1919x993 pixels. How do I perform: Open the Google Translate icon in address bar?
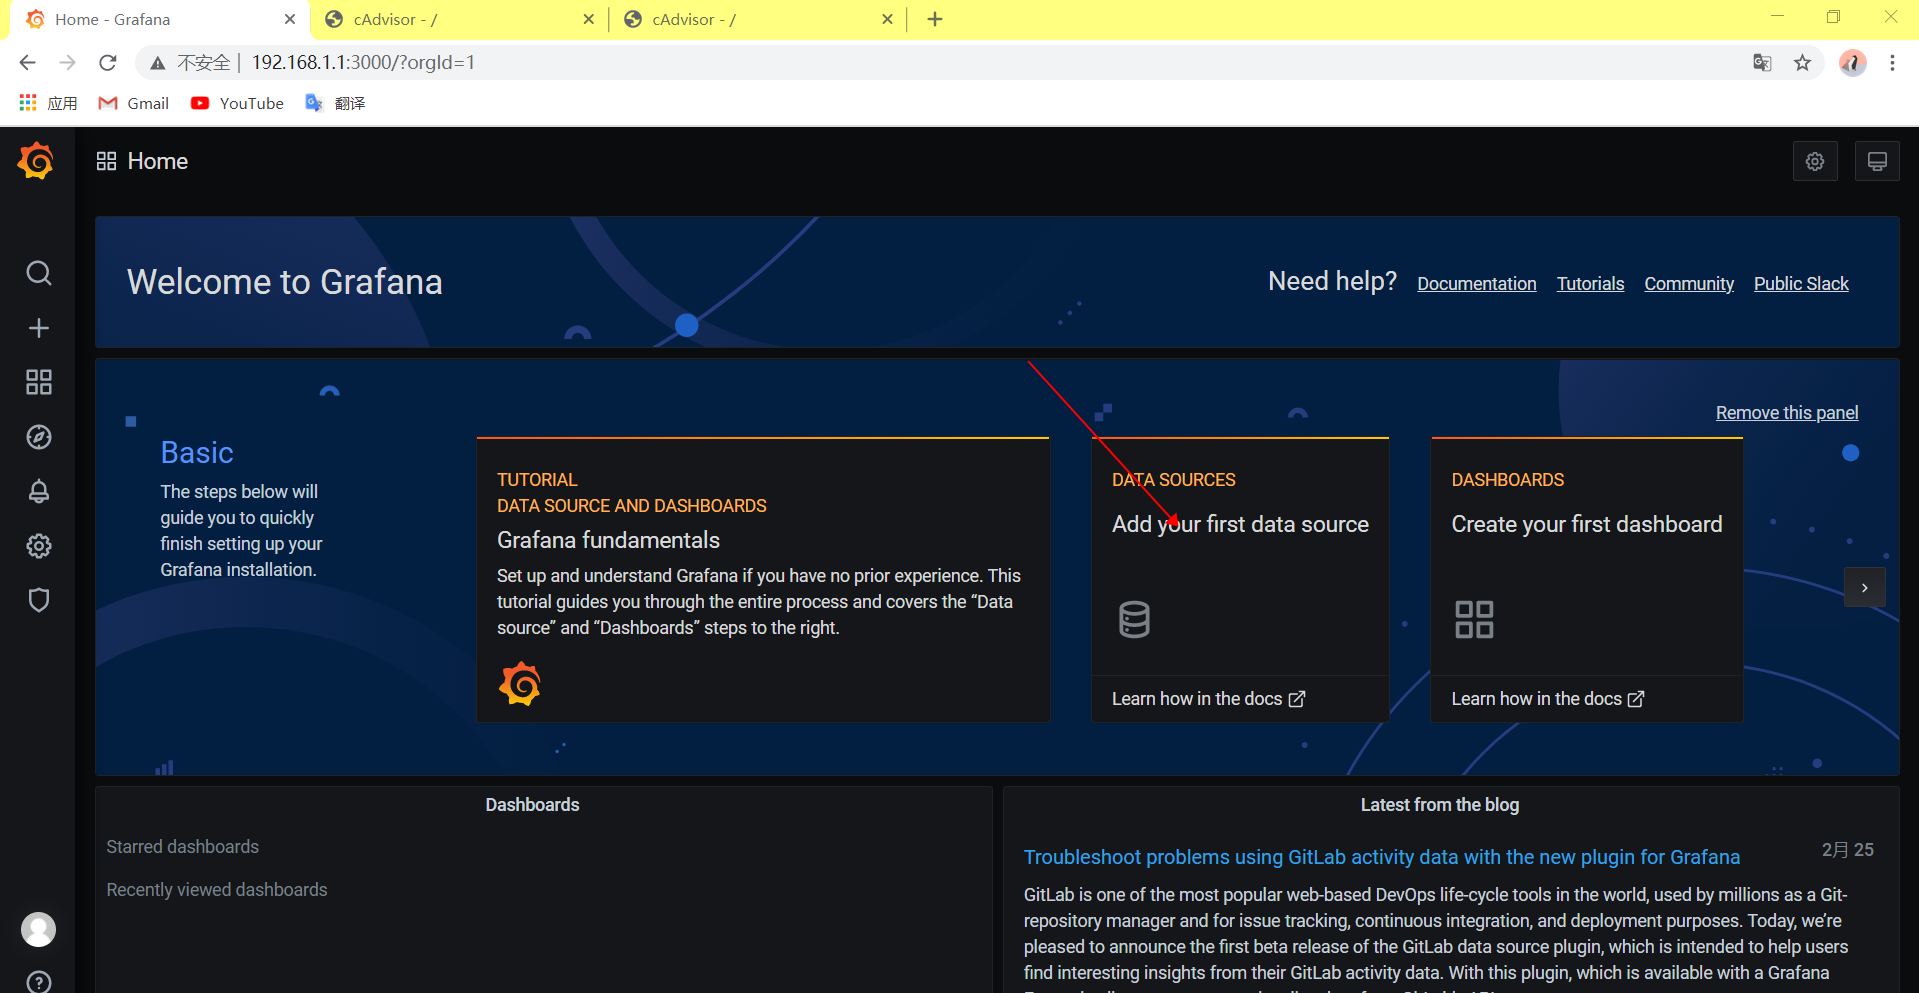1762,63
